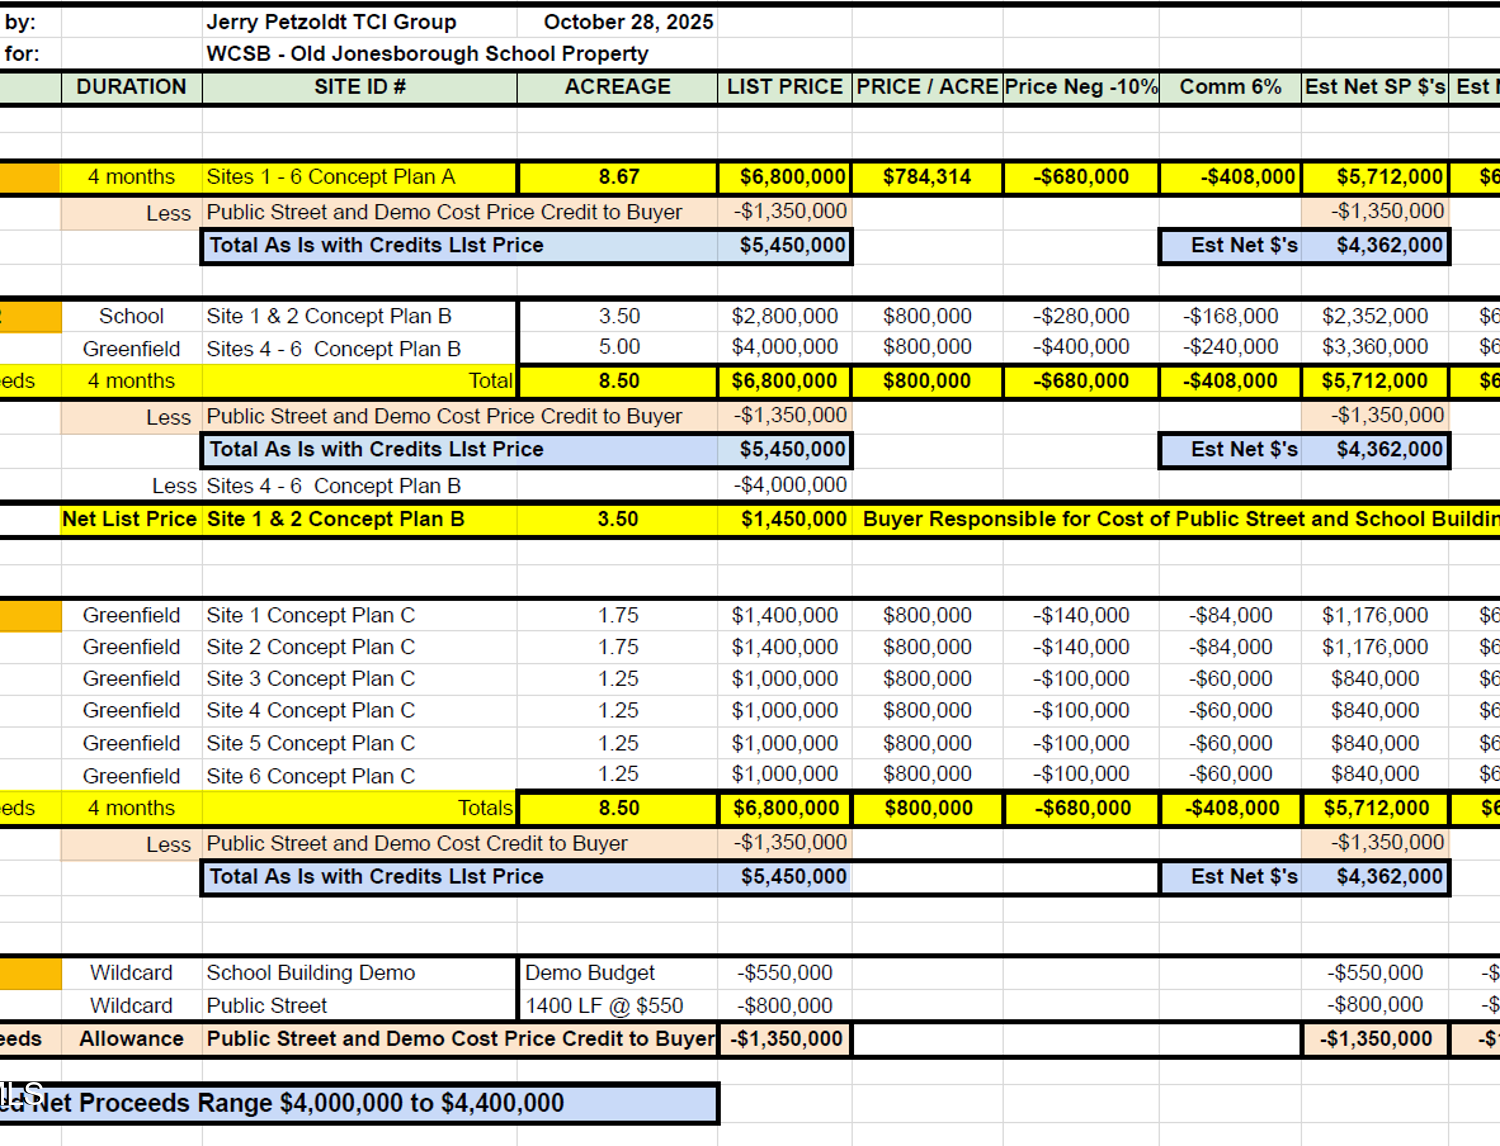Click the ACREAGE column header
Screen dimensions: 1500x1146
click(x=617, y=87)
